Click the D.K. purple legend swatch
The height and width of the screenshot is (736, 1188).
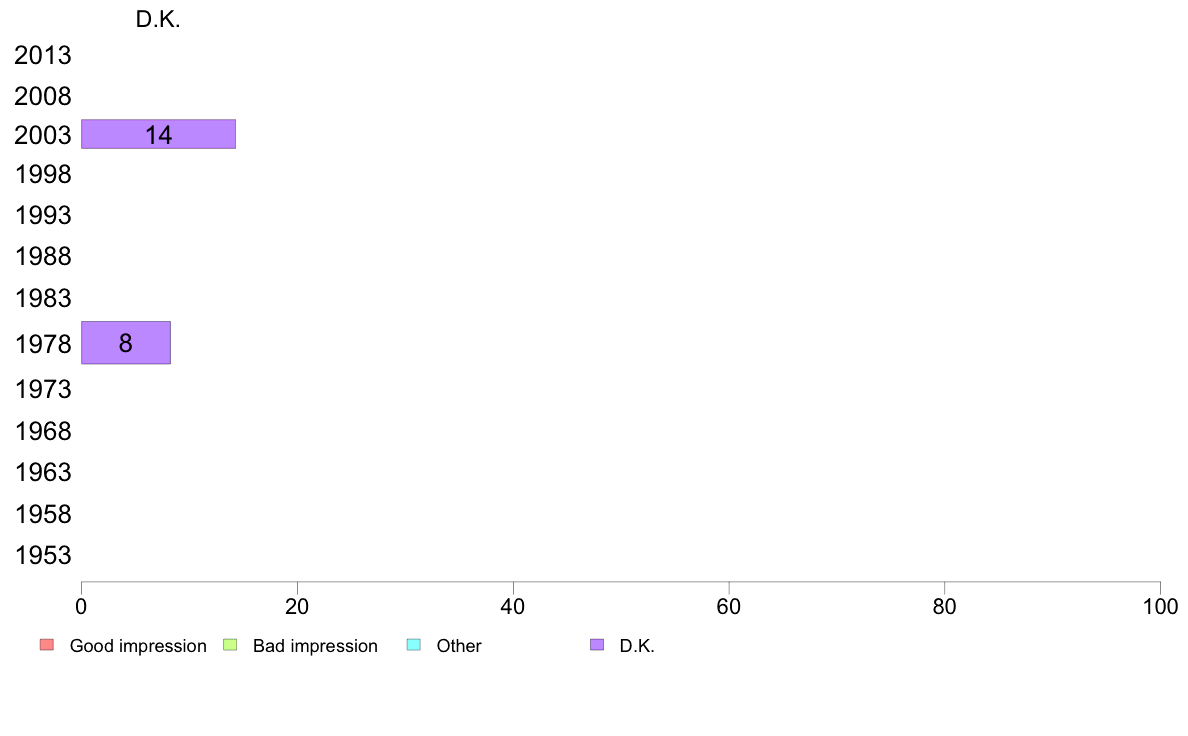click(597, 645)
